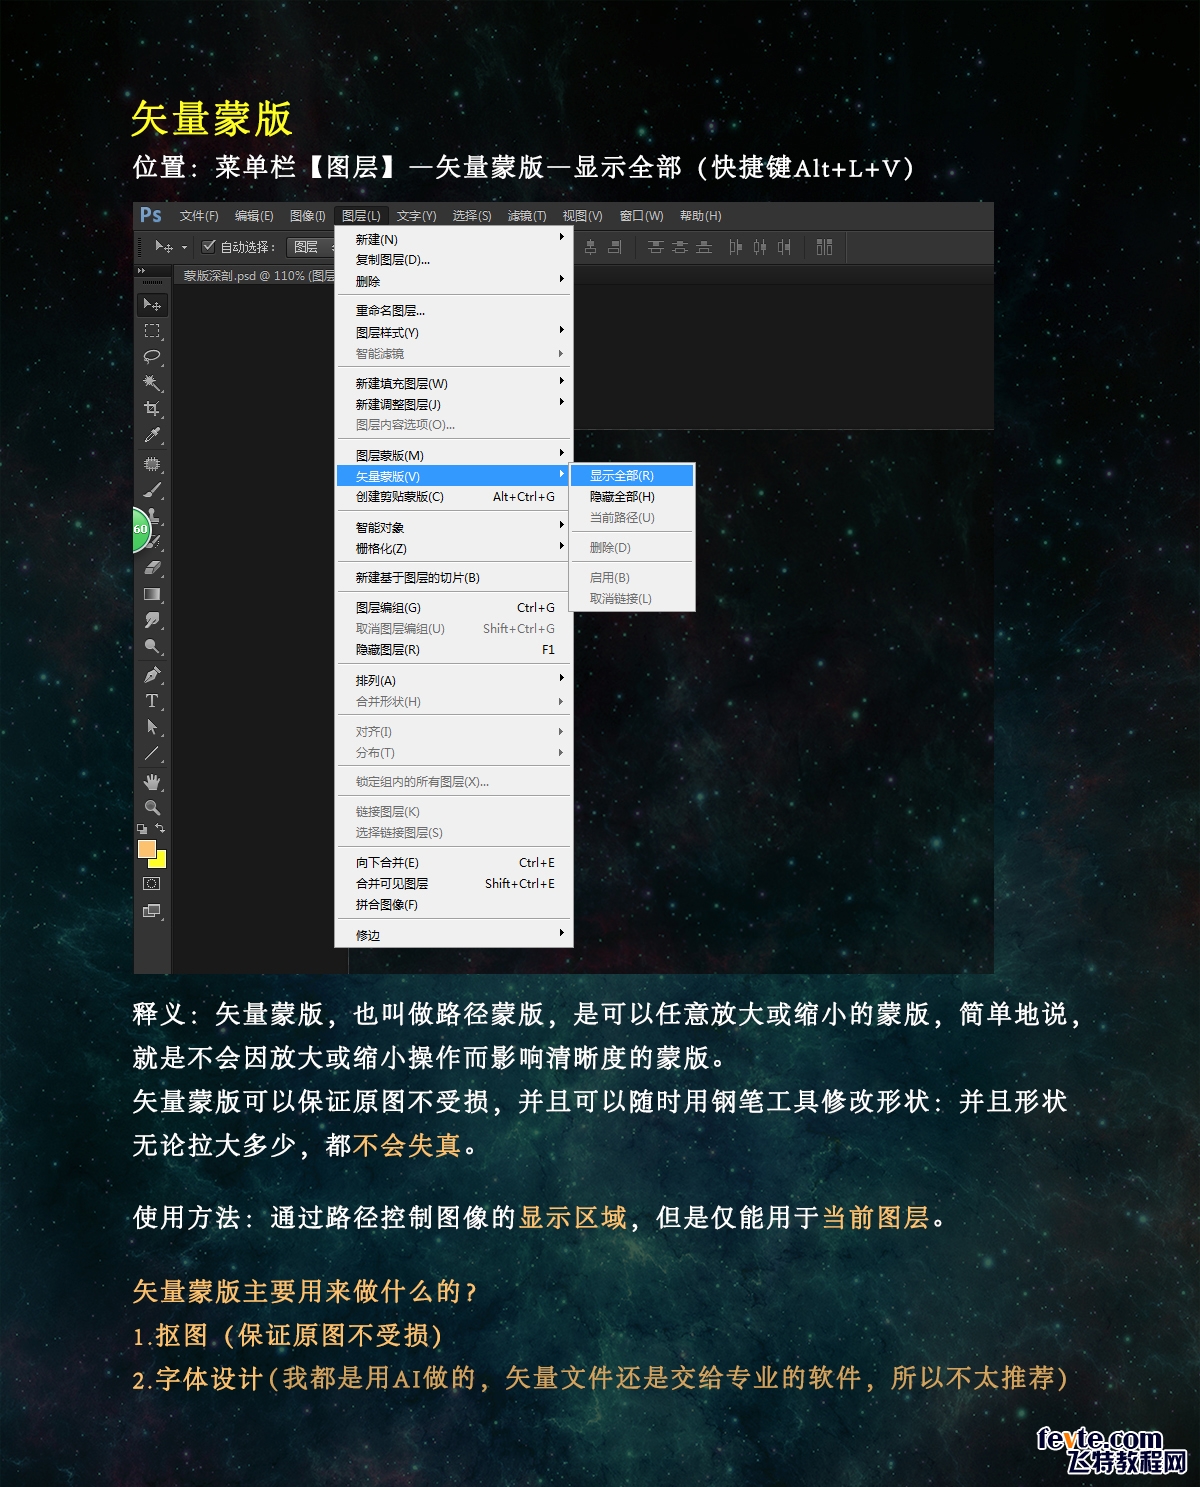The height and width of the screenshot is (1487, 1200).
Task: Toggle Quick Mask mode icon
Action: [152, 884]
